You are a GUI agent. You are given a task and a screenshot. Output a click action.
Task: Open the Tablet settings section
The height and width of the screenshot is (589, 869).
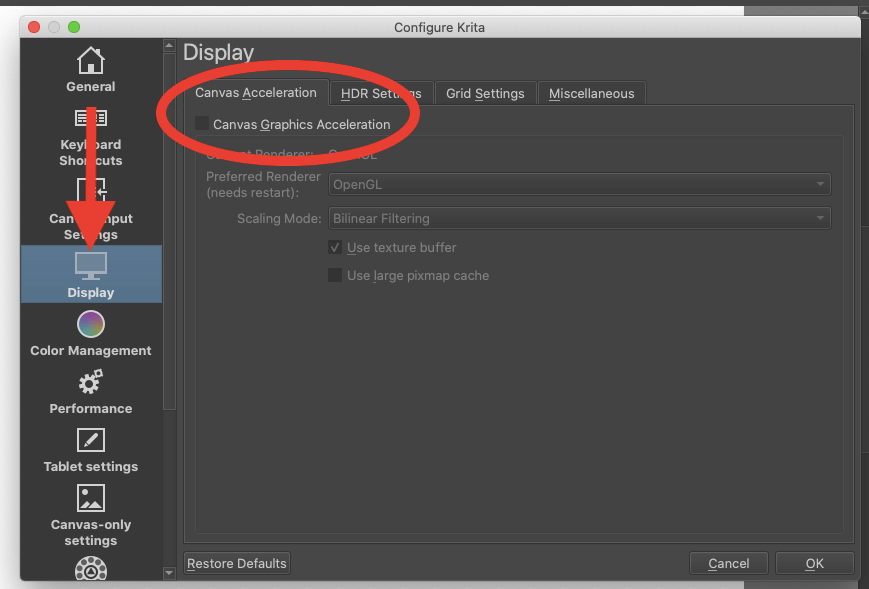tap(91, 450)
